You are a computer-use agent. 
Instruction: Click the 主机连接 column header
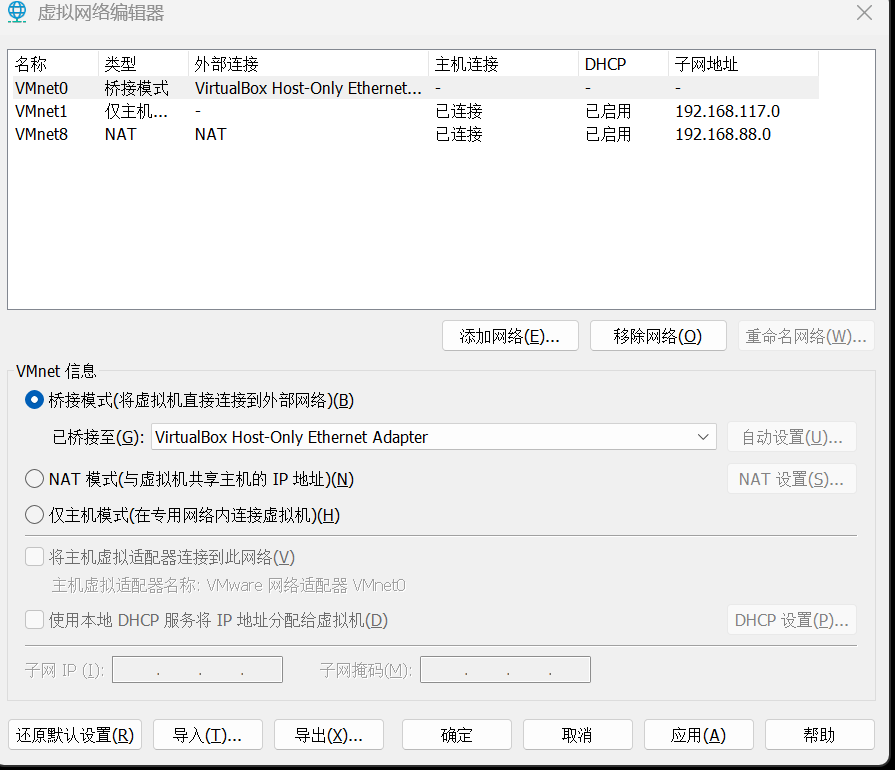coord(504,64)
